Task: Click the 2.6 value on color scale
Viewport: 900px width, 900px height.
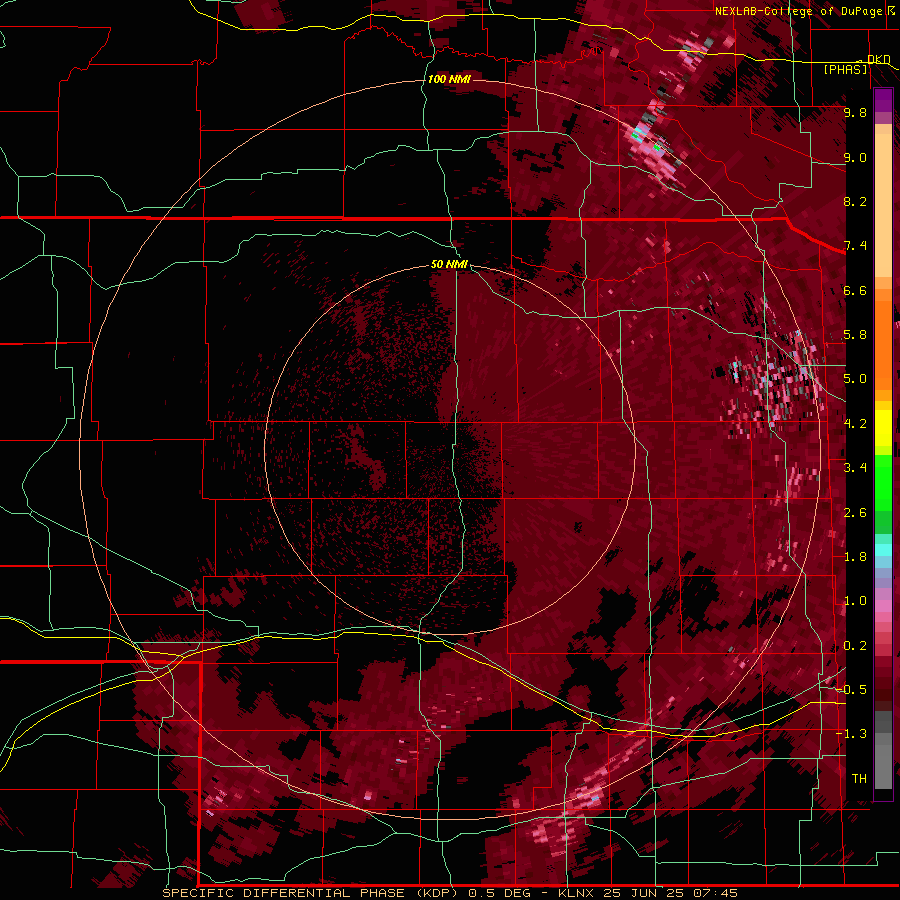Action: (x=855, y=513)
